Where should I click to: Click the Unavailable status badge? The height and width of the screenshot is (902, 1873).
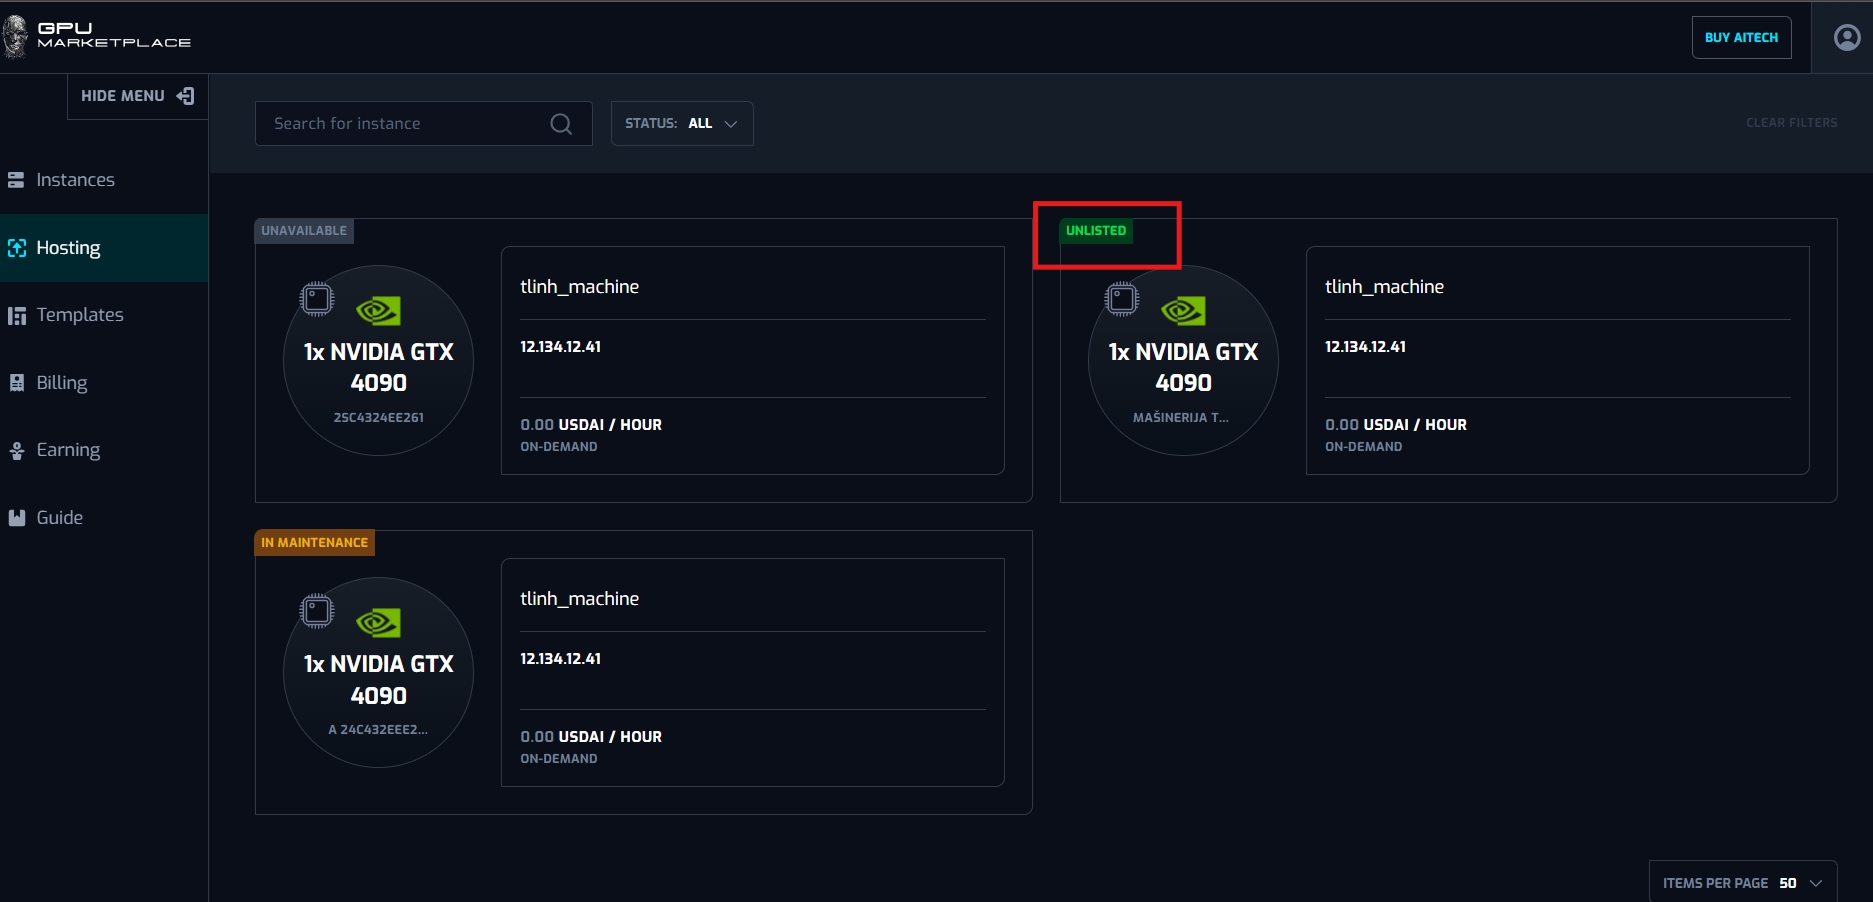pyautogui.click(x=304, y=231)
